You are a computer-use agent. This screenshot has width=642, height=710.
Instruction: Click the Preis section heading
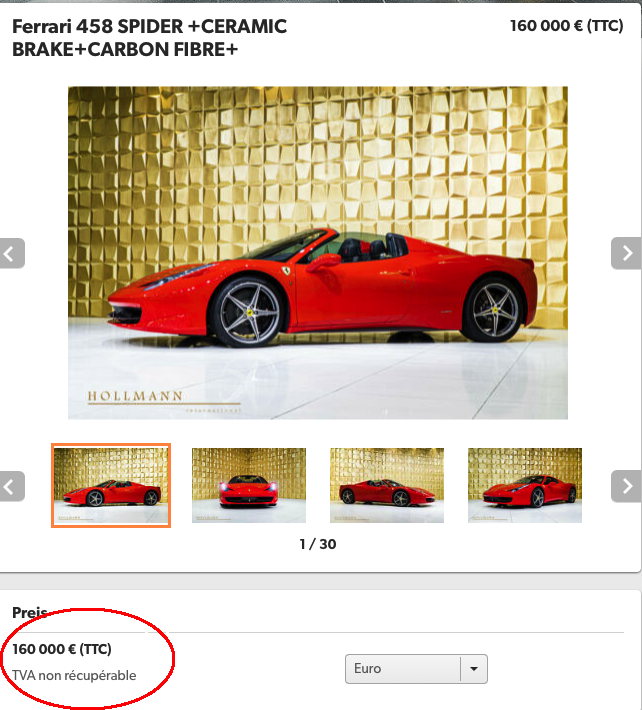(29, 613)
